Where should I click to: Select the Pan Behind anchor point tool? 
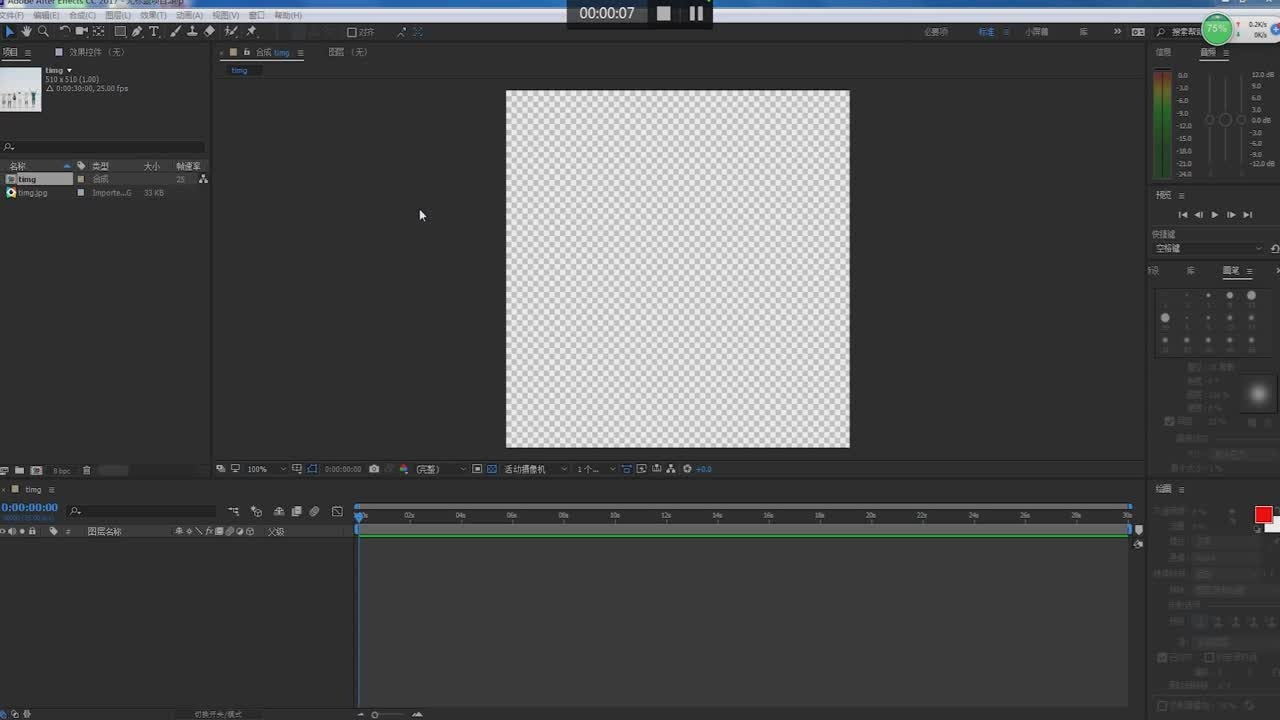[x=98, y=32]
